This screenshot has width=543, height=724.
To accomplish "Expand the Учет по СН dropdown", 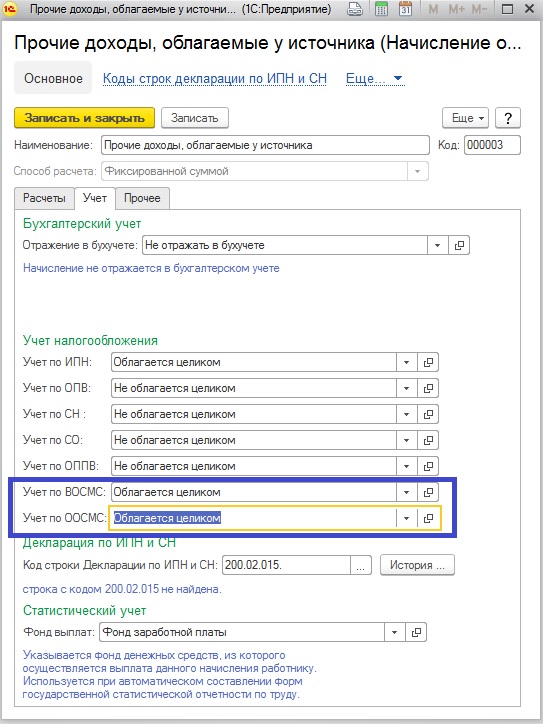I will (406, 414).
